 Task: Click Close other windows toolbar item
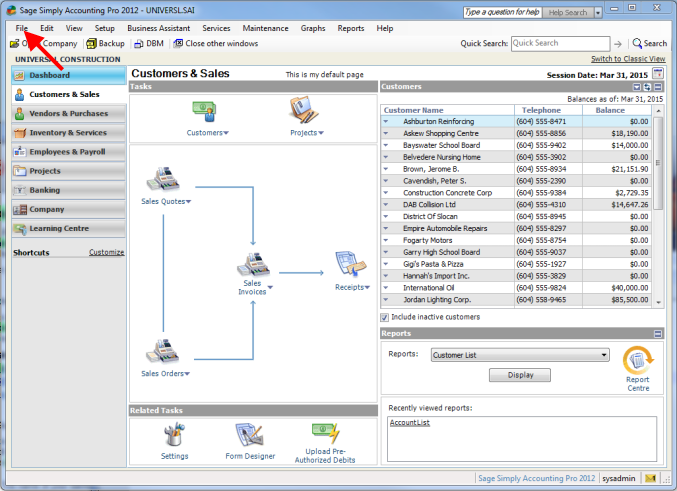[x=215, y=44]
